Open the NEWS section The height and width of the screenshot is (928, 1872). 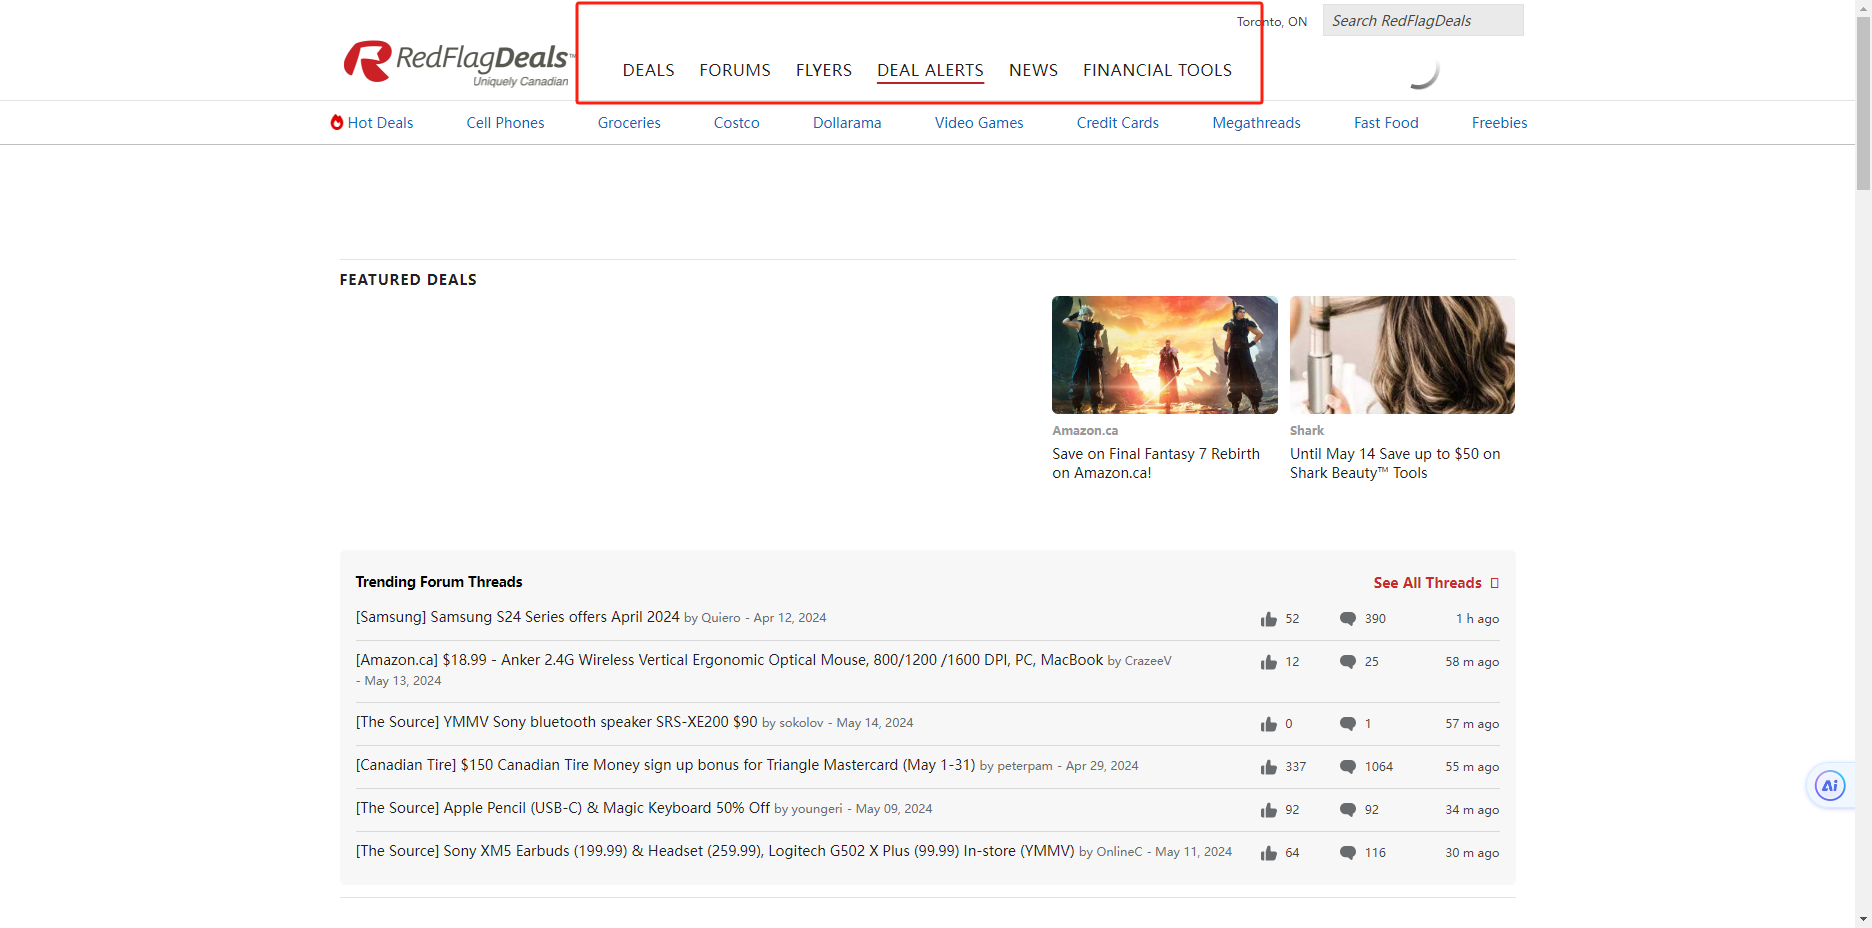tap(1033, 70)
